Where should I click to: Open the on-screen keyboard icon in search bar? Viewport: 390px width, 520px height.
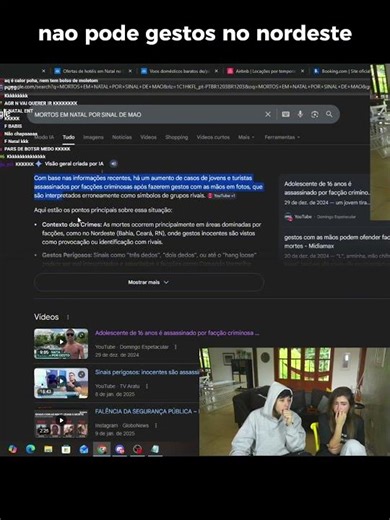click(x=286, y=114)
